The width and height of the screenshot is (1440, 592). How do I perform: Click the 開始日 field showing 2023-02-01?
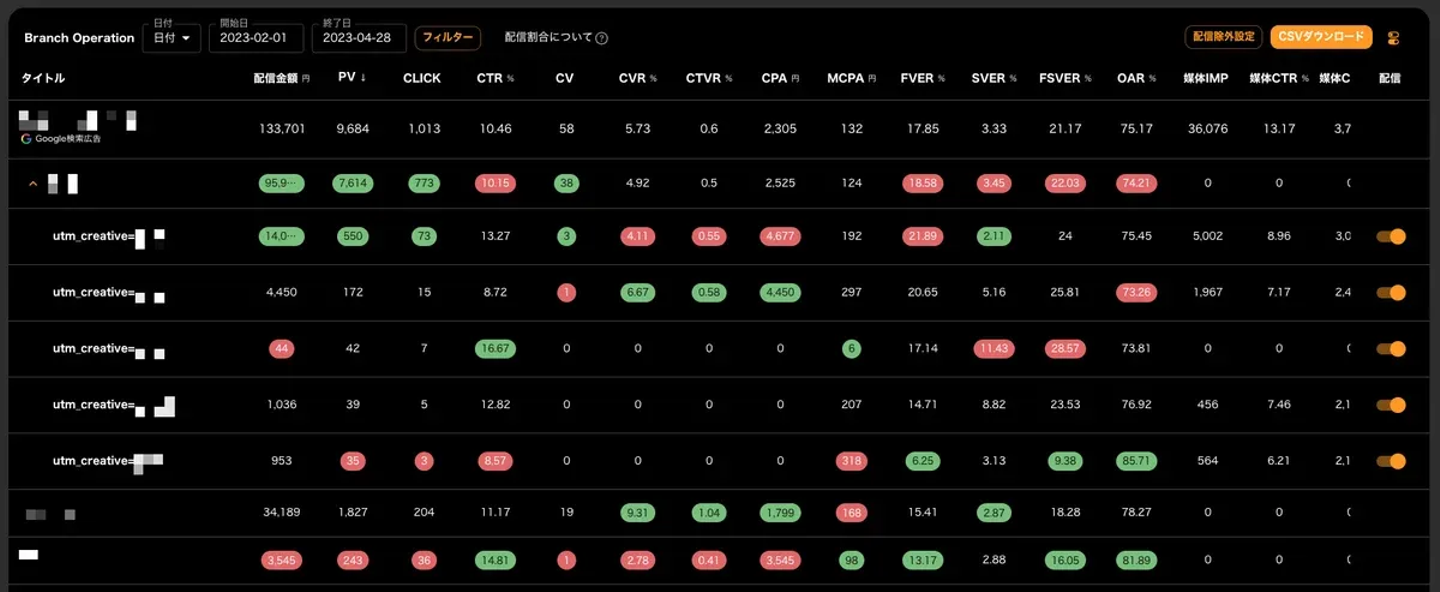pyautogui.click(x=257, y=38)
